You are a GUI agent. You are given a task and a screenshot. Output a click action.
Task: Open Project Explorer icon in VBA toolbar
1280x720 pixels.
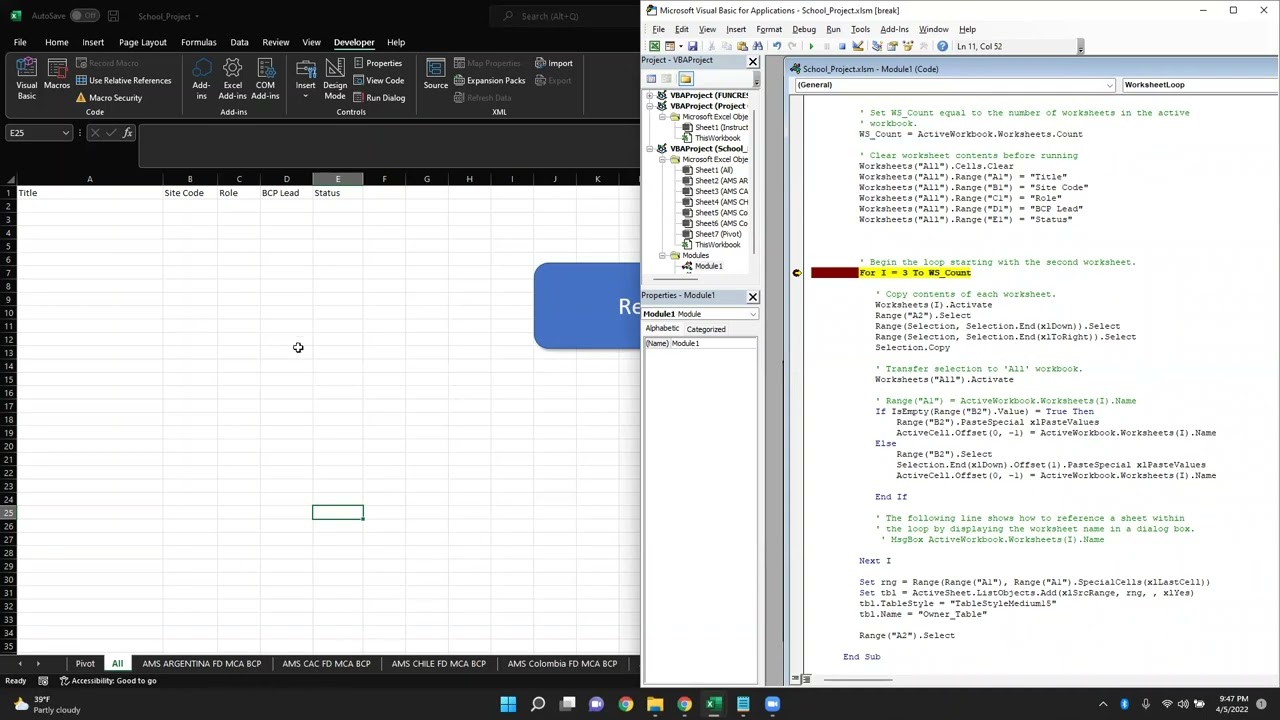877,46
